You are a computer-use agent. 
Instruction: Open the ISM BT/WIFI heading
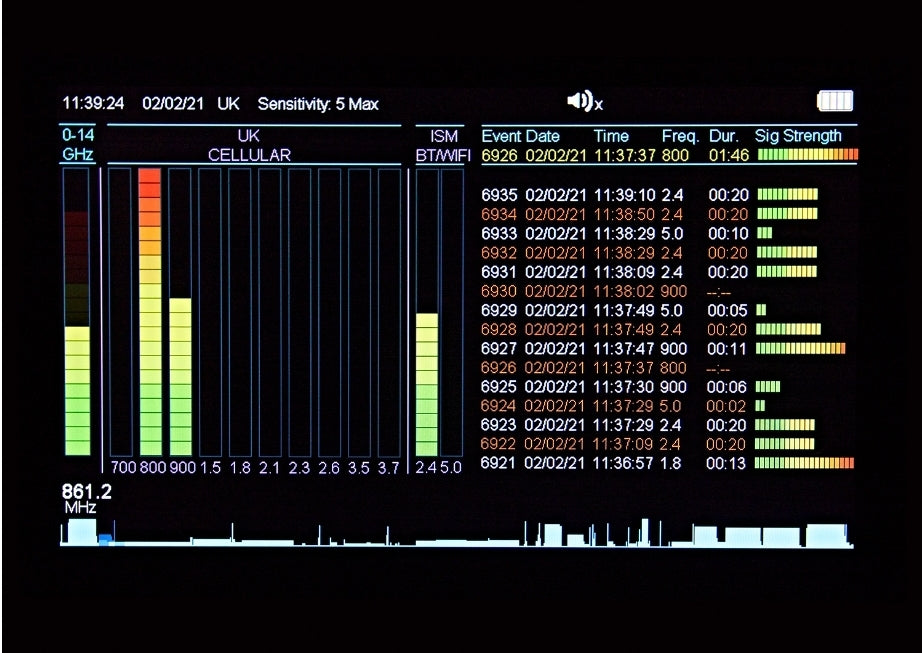click(x=442, y=145)
